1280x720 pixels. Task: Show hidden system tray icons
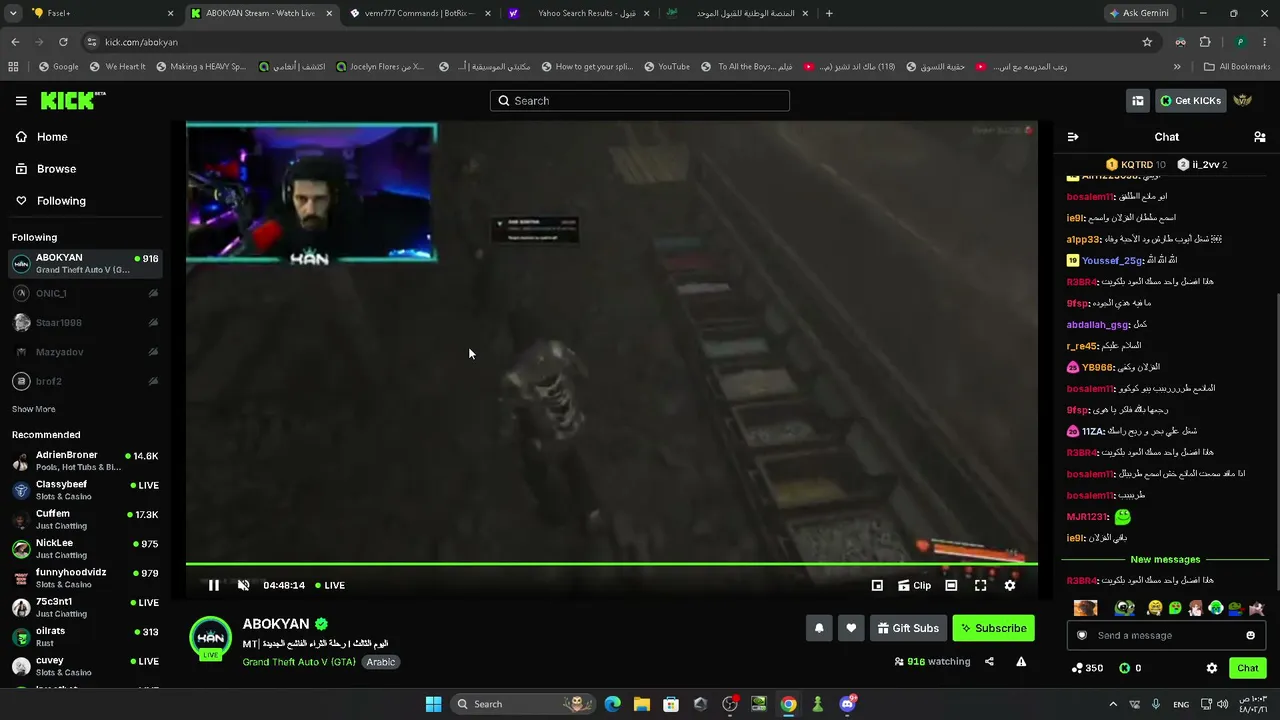click(1113, 704)
